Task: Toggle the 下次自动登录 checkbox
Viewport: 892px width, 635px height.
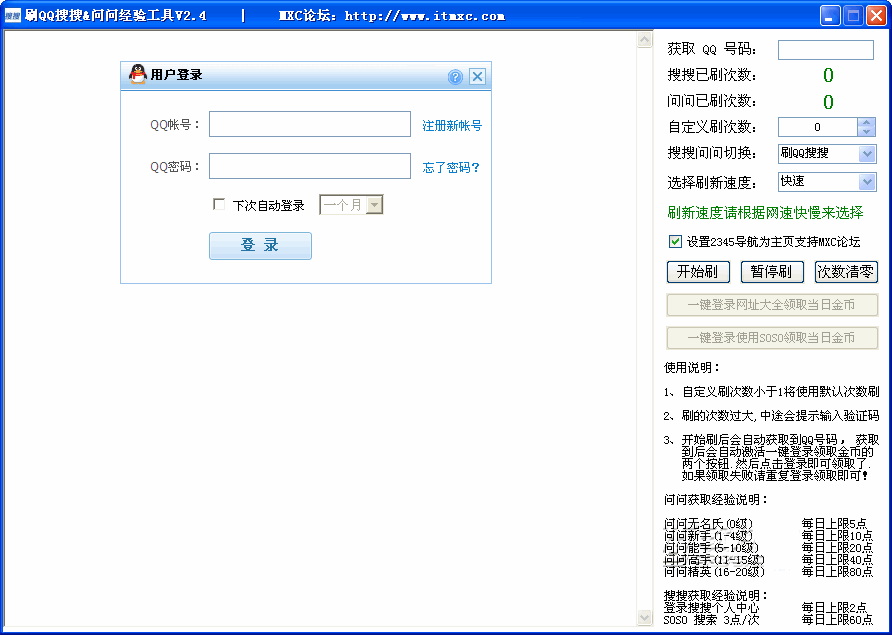Action: click(220, 205)
